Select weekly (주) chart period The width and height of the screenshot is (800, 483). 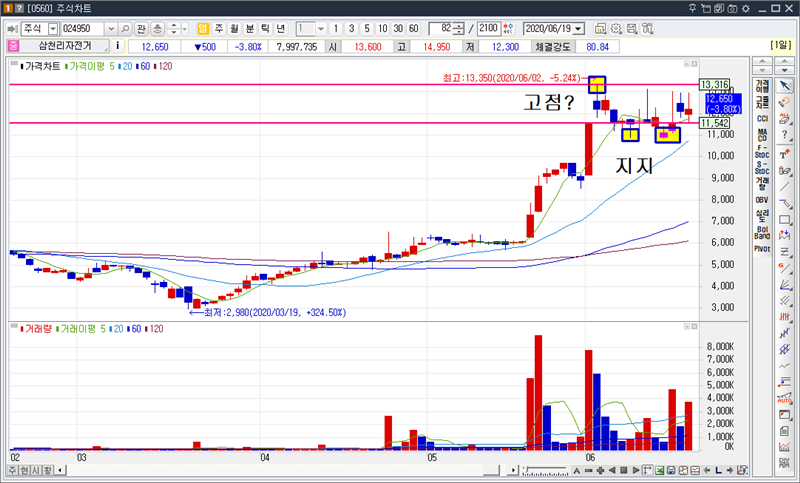pos(218,29)
